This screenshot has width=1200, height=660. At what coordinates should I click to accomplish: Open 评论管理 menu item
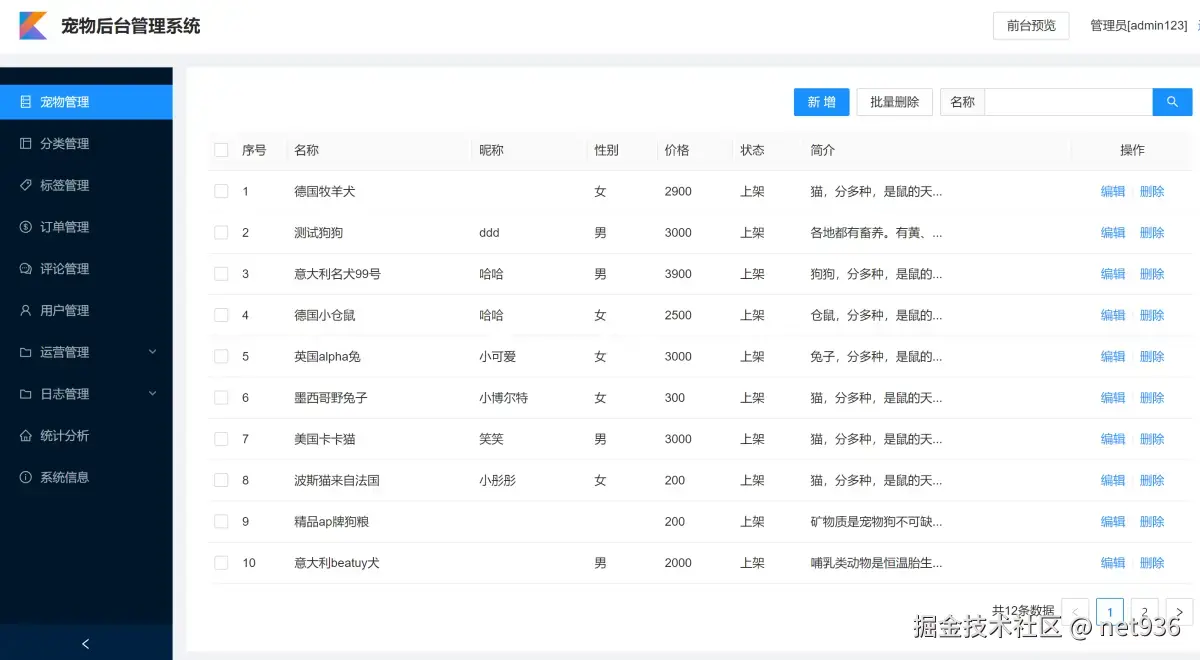(86, 269)
